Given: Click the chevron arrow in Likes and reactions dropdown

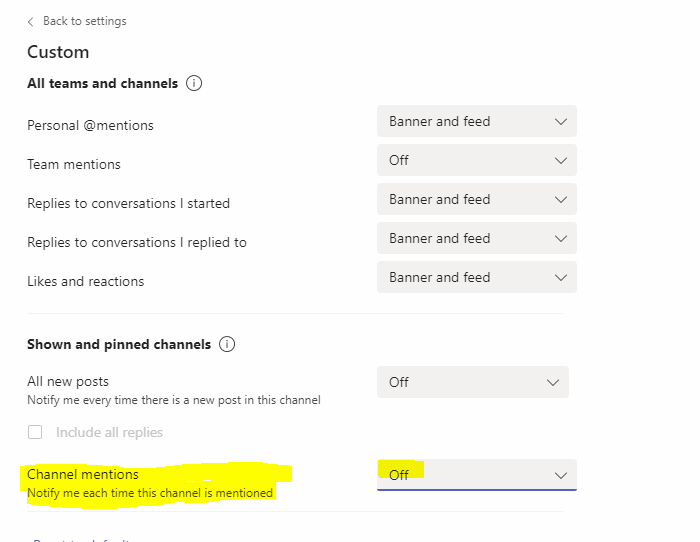Looking at the screenshot, I should [561, 277].
